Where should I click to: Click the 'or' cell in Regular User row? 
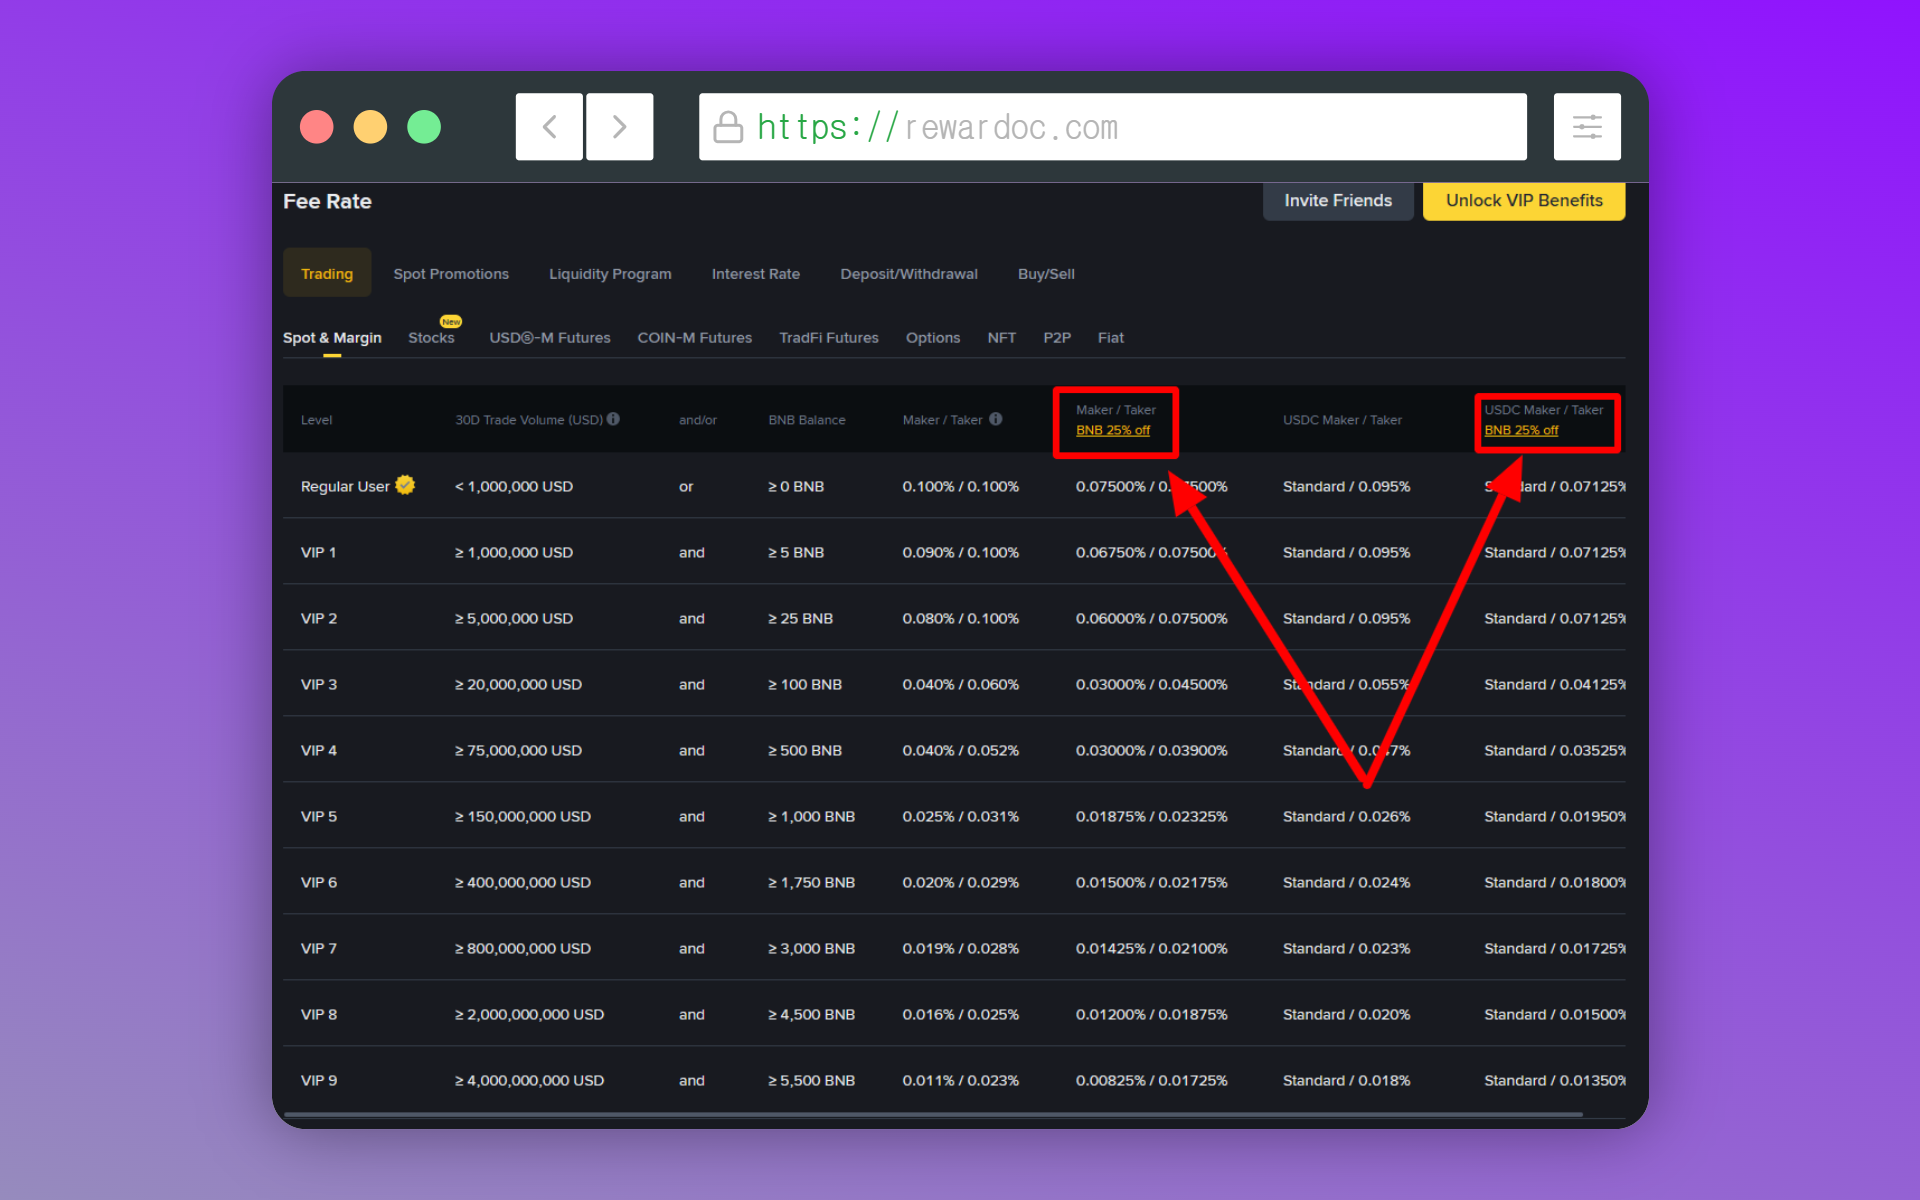coord(686,486)
